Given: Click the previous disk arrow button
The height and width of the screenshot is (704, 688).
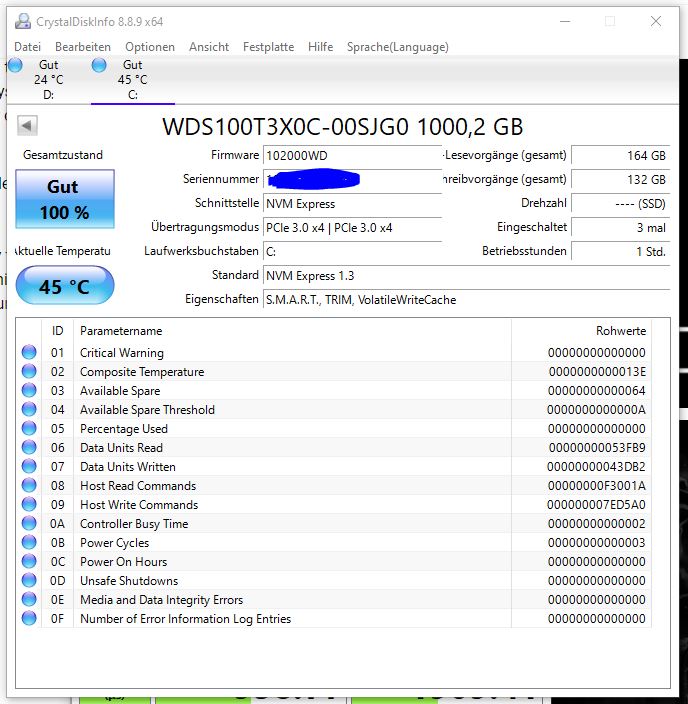Looking at the screenshot, I should pyautogui.click(x=27, y=125).
